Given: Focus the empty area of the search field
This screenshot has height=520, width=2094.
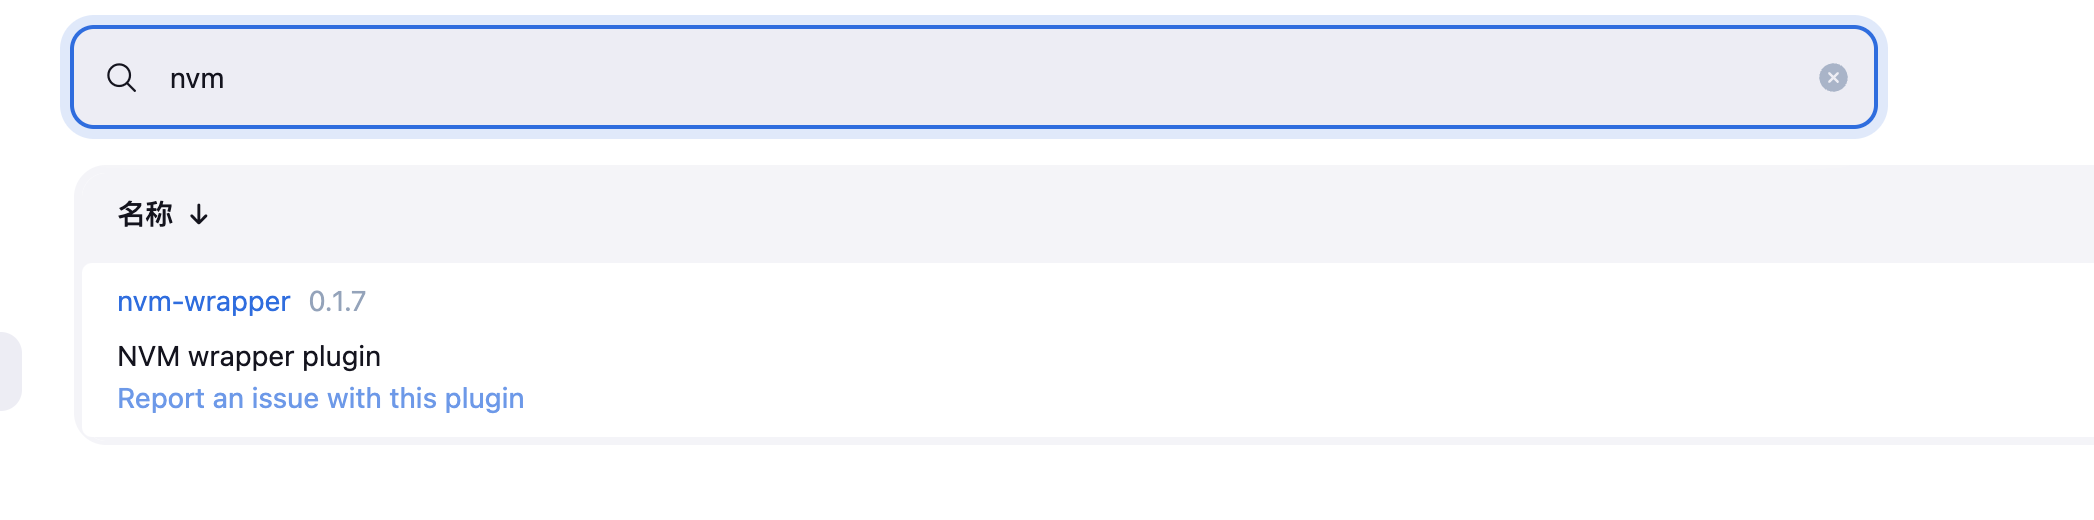Looking at the screenshot, I should [1000, 77].
